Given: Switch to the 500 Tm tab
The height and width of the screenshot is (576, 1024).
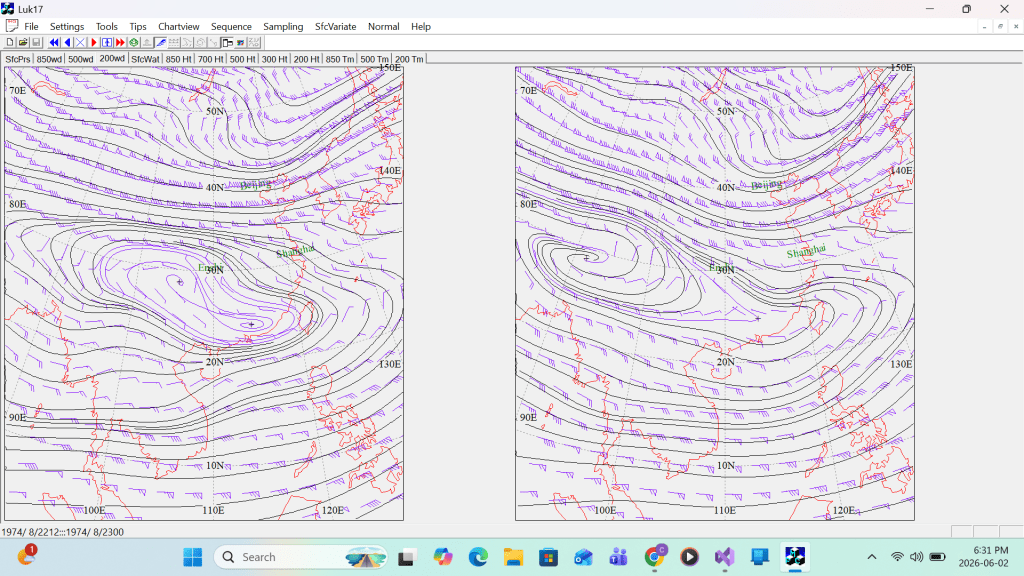Looking at the screenshot, I should (x=374, y=59).
